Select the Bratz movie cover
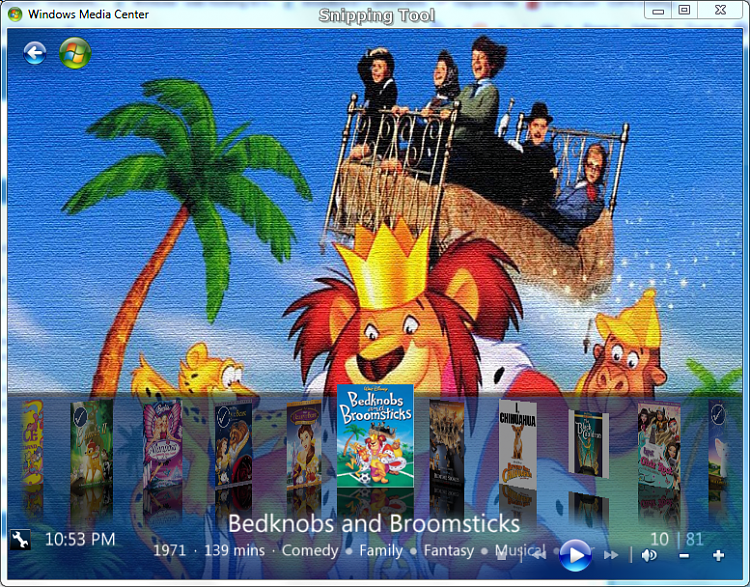 click(659, 445)
